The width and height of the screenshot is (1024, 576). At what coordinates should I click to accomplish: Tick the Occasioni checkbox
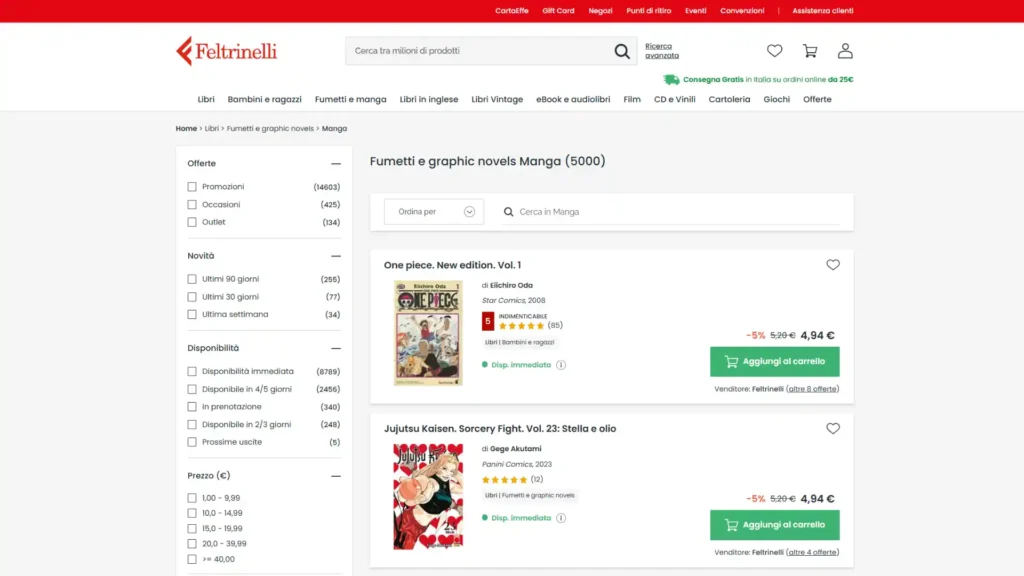192,204
